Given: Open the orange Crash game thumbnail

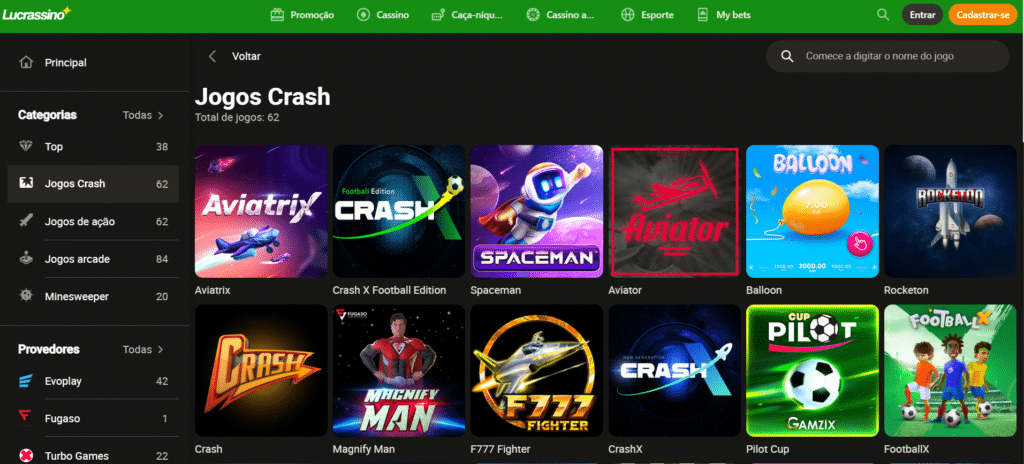Looking at the screenshot, I should pyautogui.click(x=261, y=371).
